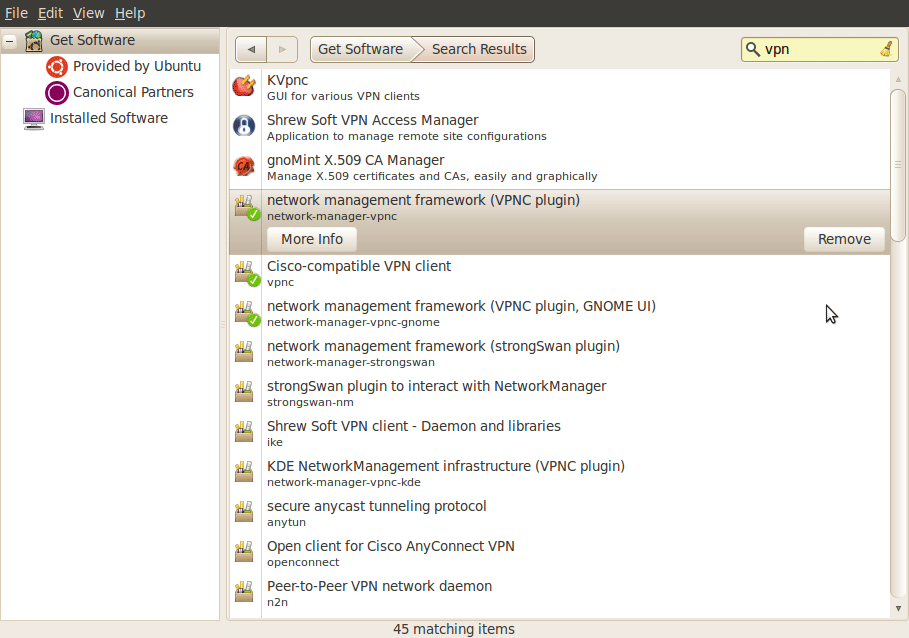This screenshot has width=909, height=638.
Task: Click 'Application to manage remote site configurations' description
Action: (406, 136)
